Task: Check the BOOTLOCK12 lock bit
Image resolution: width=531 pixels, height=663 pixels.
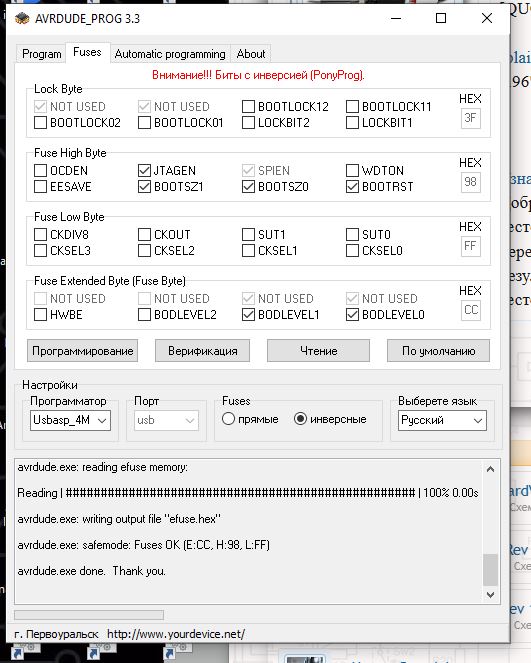Action: coord(249,107)
